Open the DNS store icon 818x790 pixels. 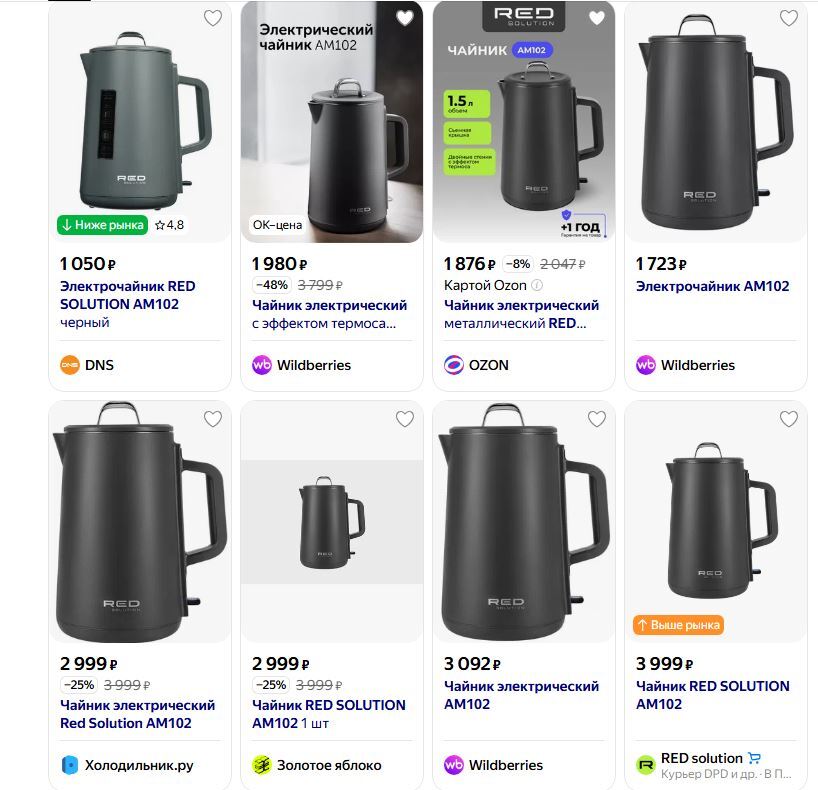pos(70,365)
